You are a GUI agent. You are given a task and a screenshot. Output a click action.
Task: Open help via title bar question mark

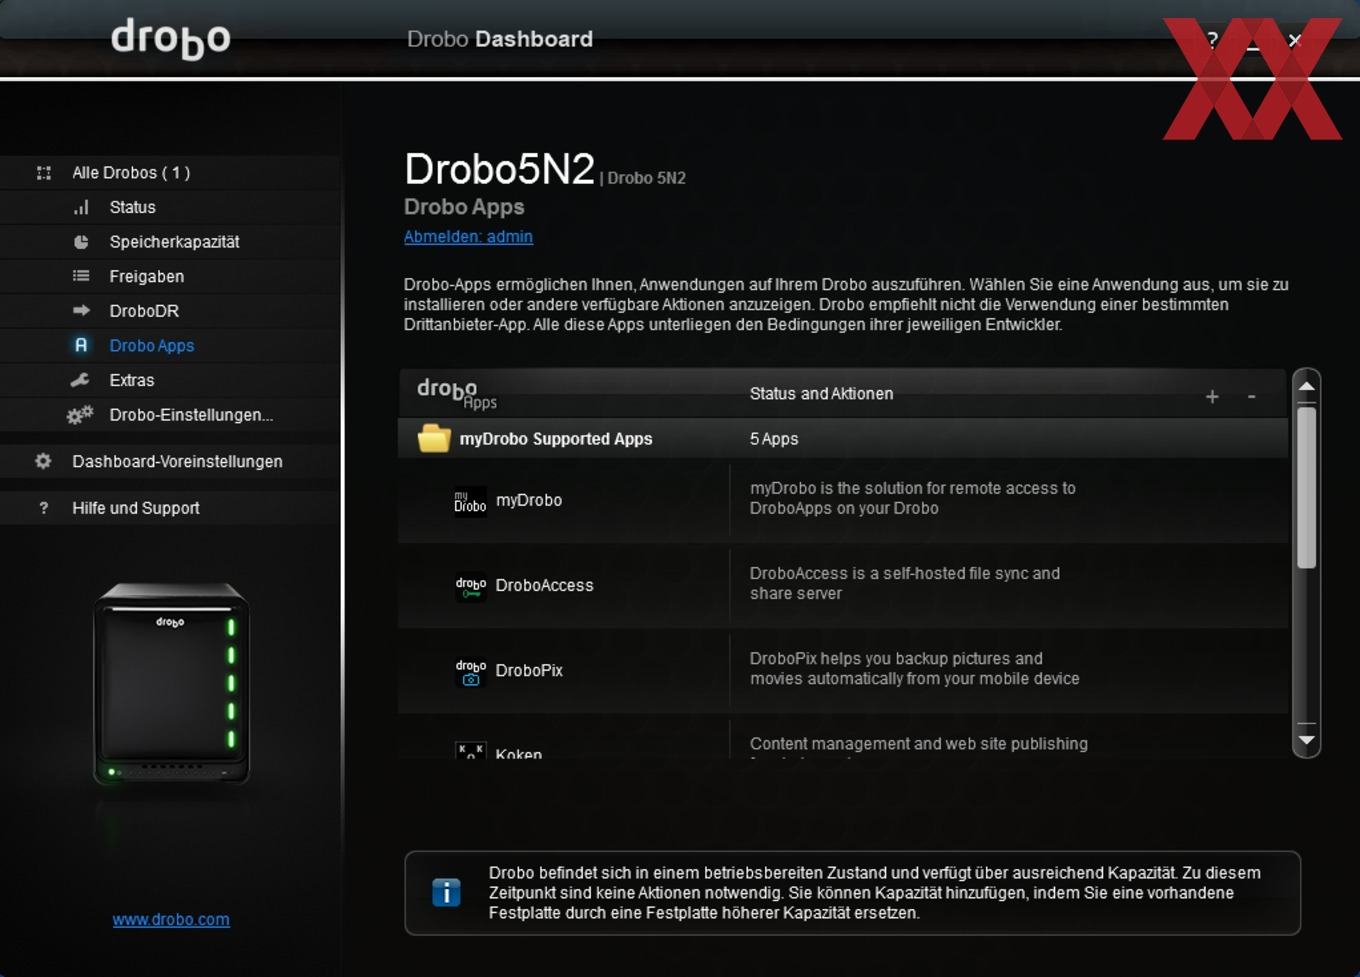pyautogui.click(x=1212, y=40)
